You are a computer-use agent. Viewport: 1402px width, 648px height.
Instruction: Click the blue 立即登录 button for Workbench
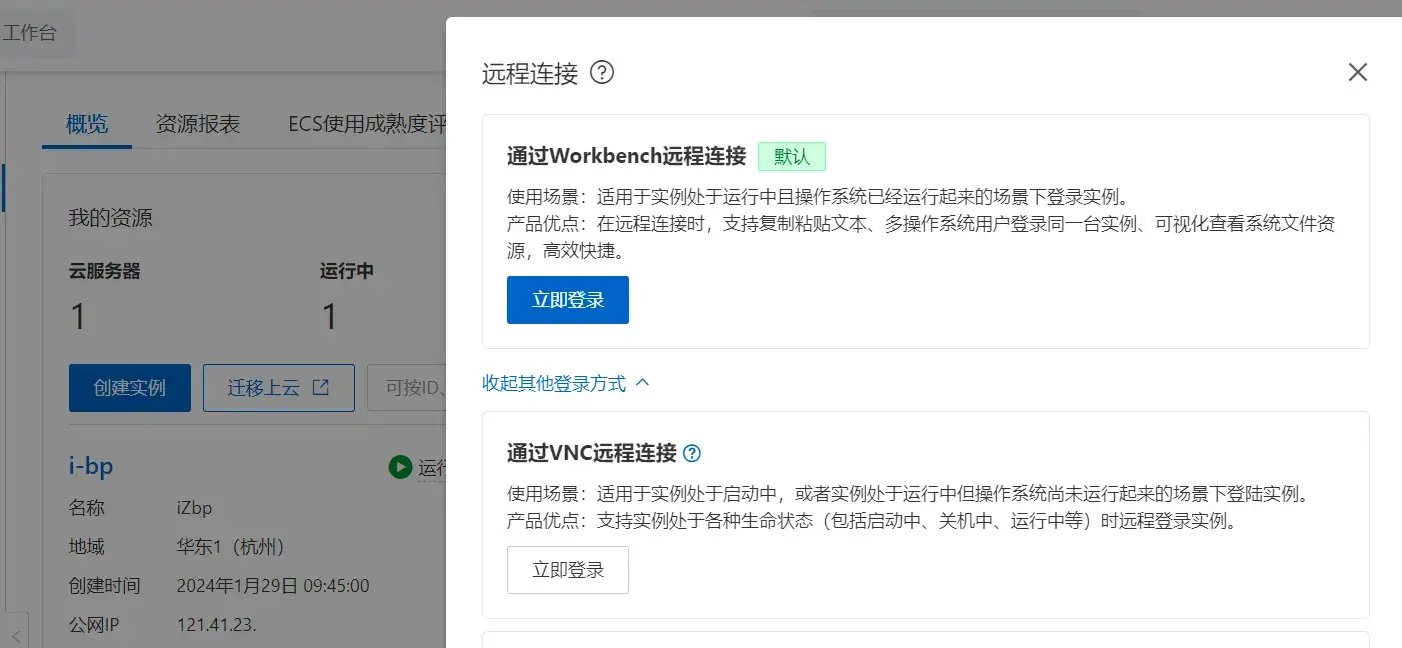pyautogui.click(x=568, y=300)
